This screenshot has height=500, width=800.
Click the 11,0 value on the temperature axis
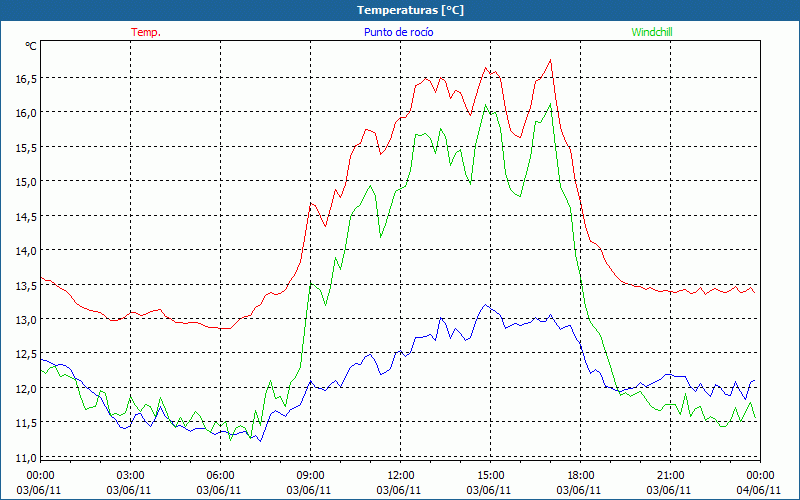coord(25,458)
